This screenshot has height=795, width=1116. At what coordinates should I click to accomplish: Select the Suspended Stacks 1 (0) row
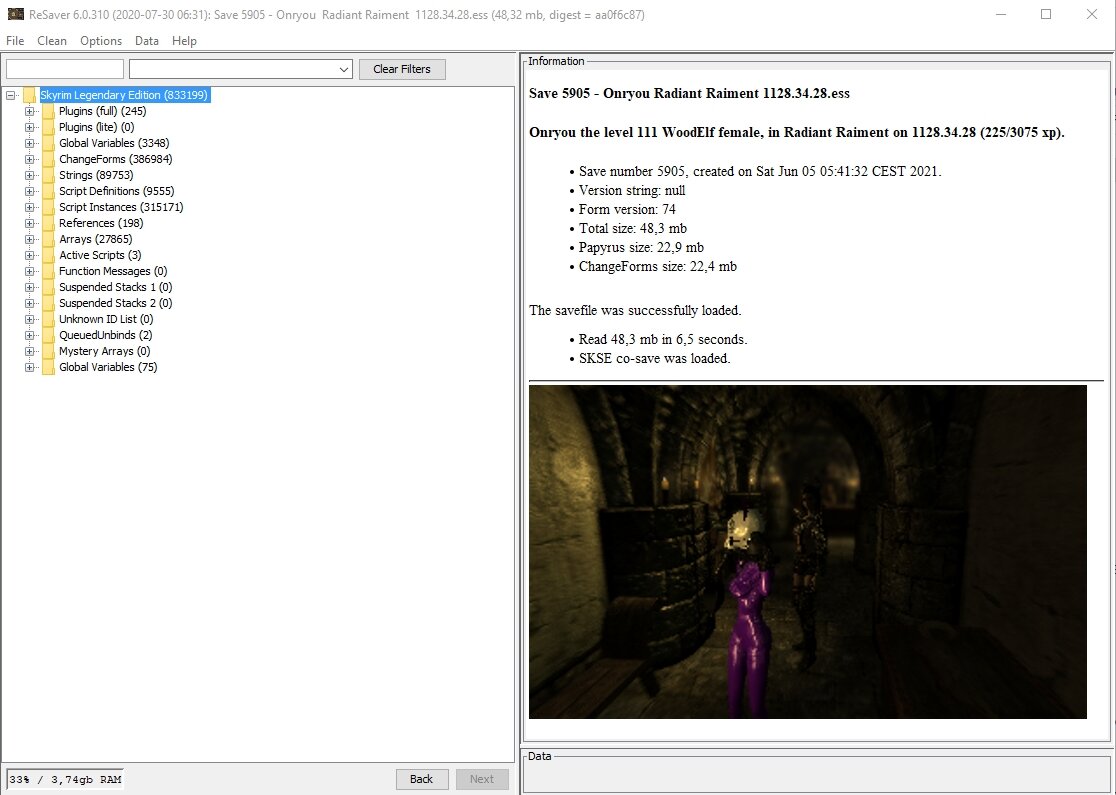pyautogui.click(x=115, y=287)
